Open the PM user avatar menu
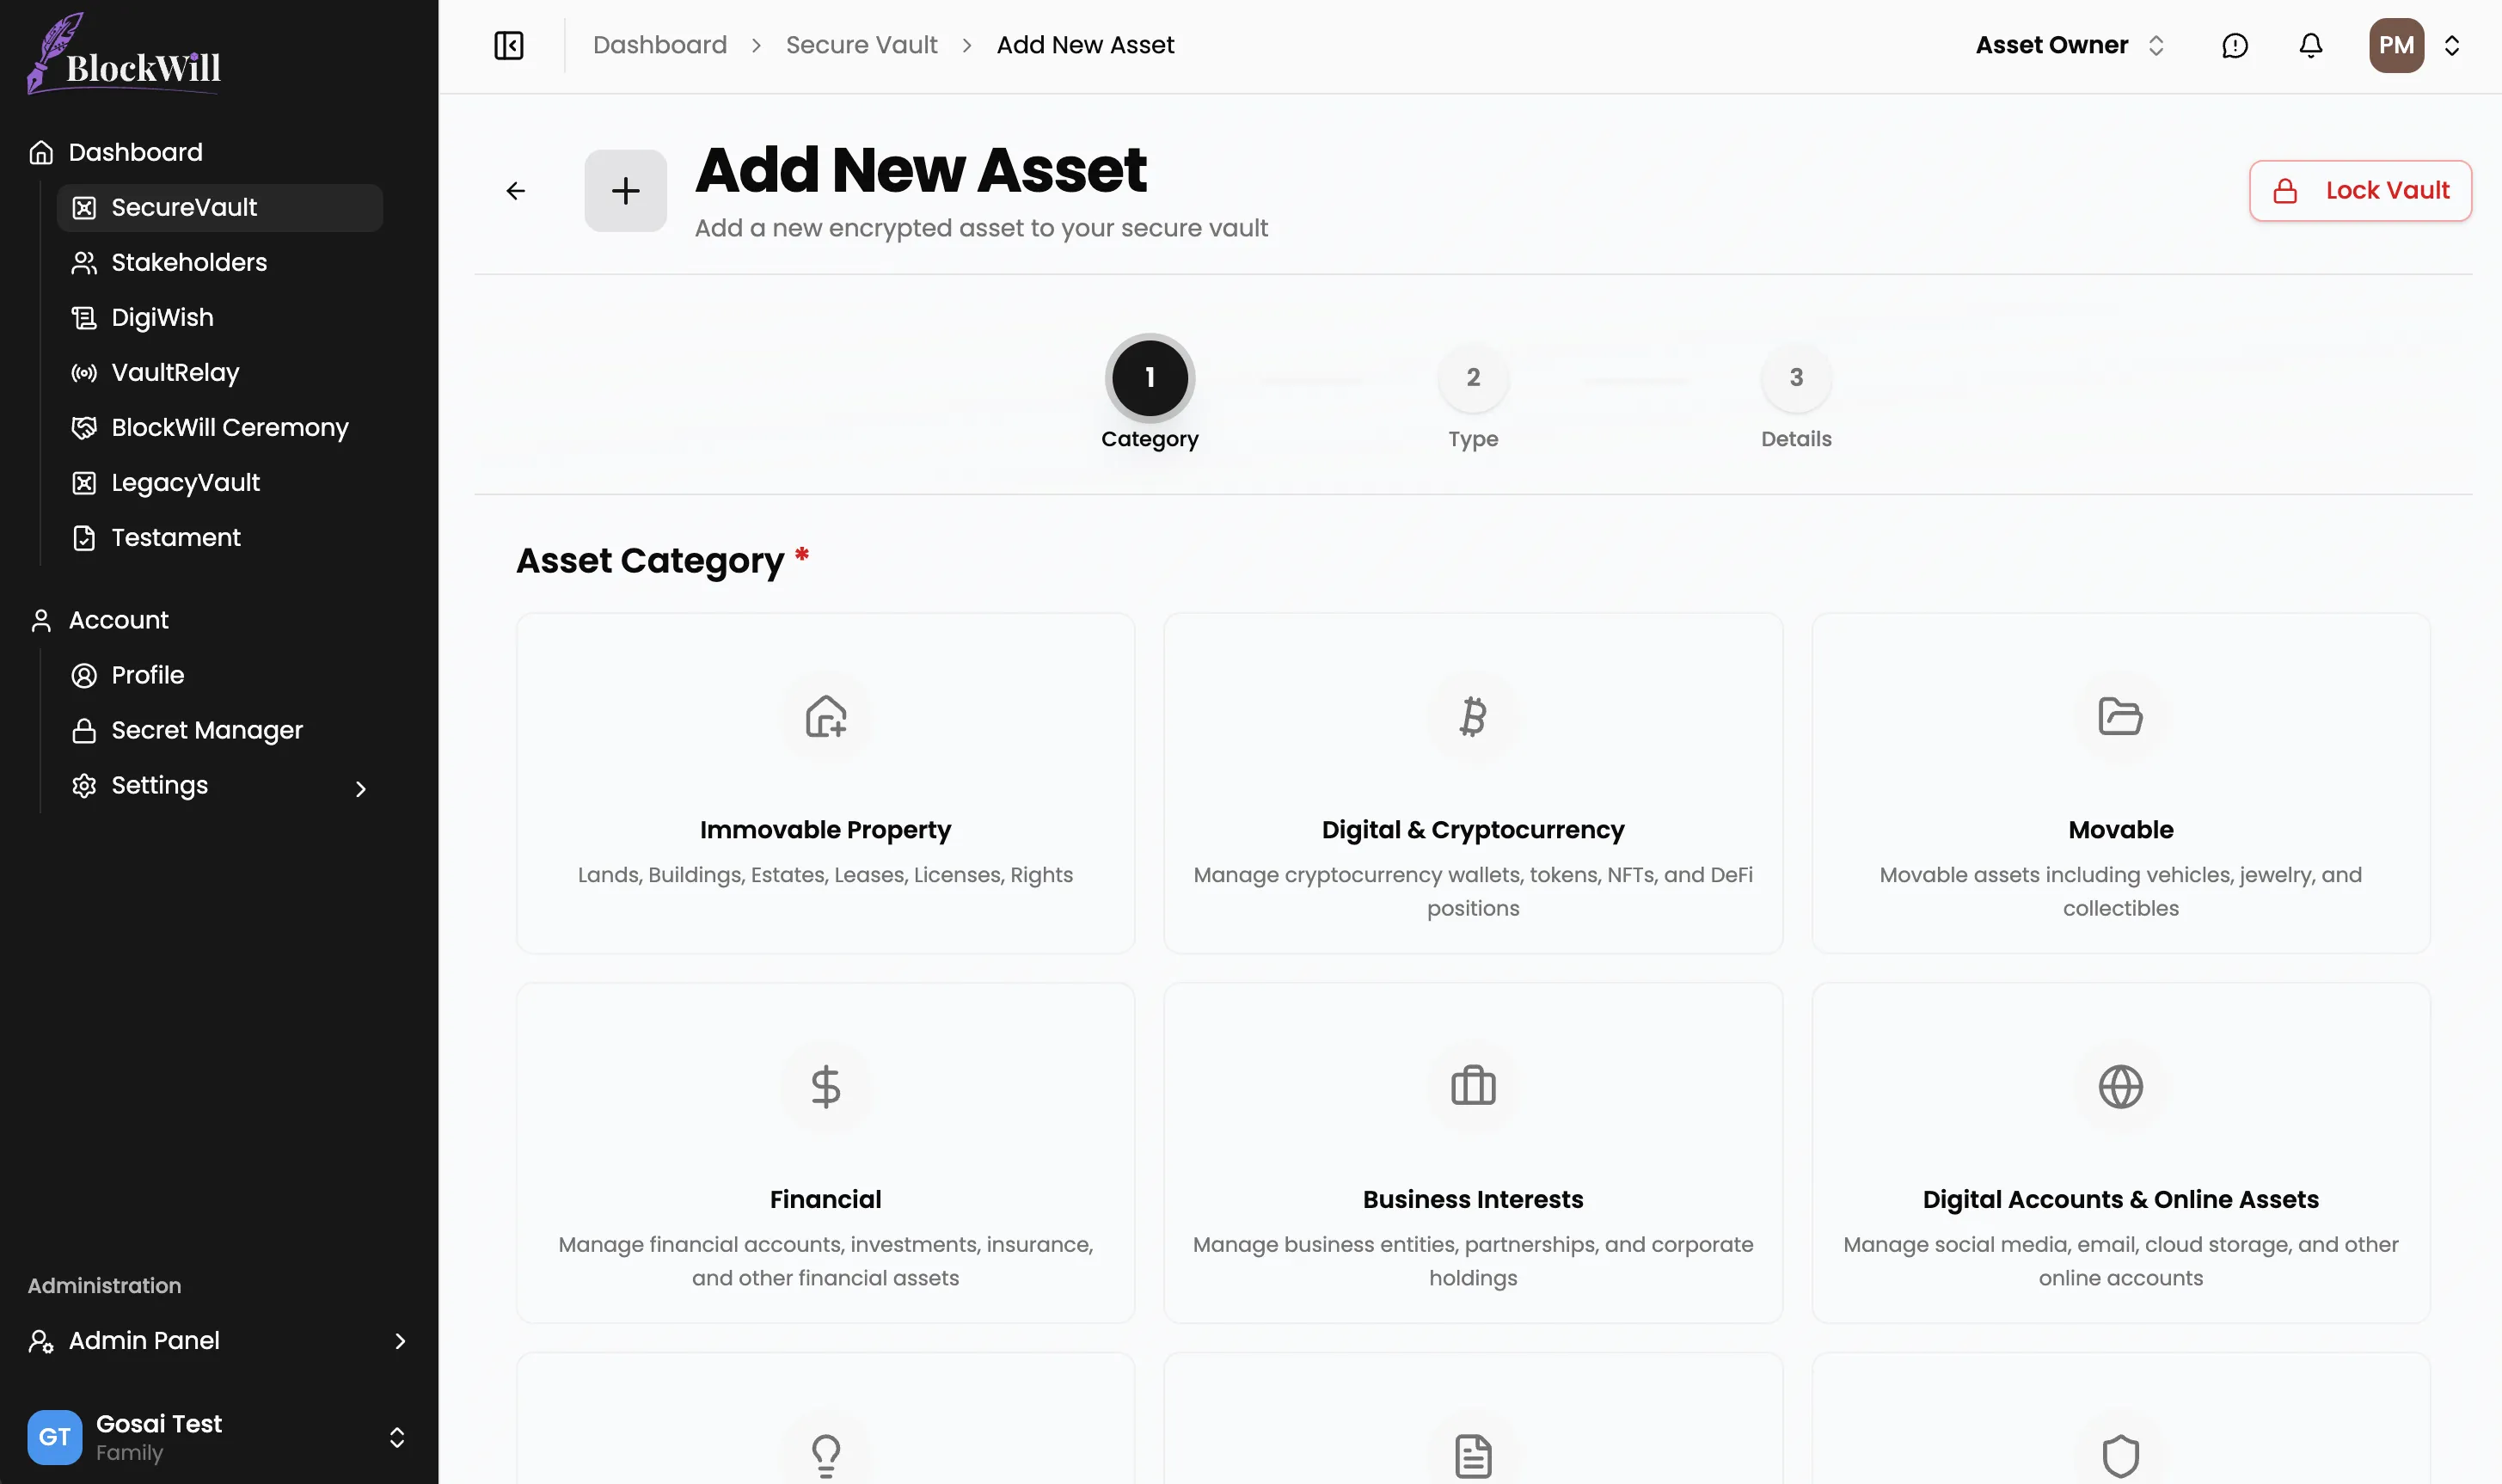 coord(2396,46)
